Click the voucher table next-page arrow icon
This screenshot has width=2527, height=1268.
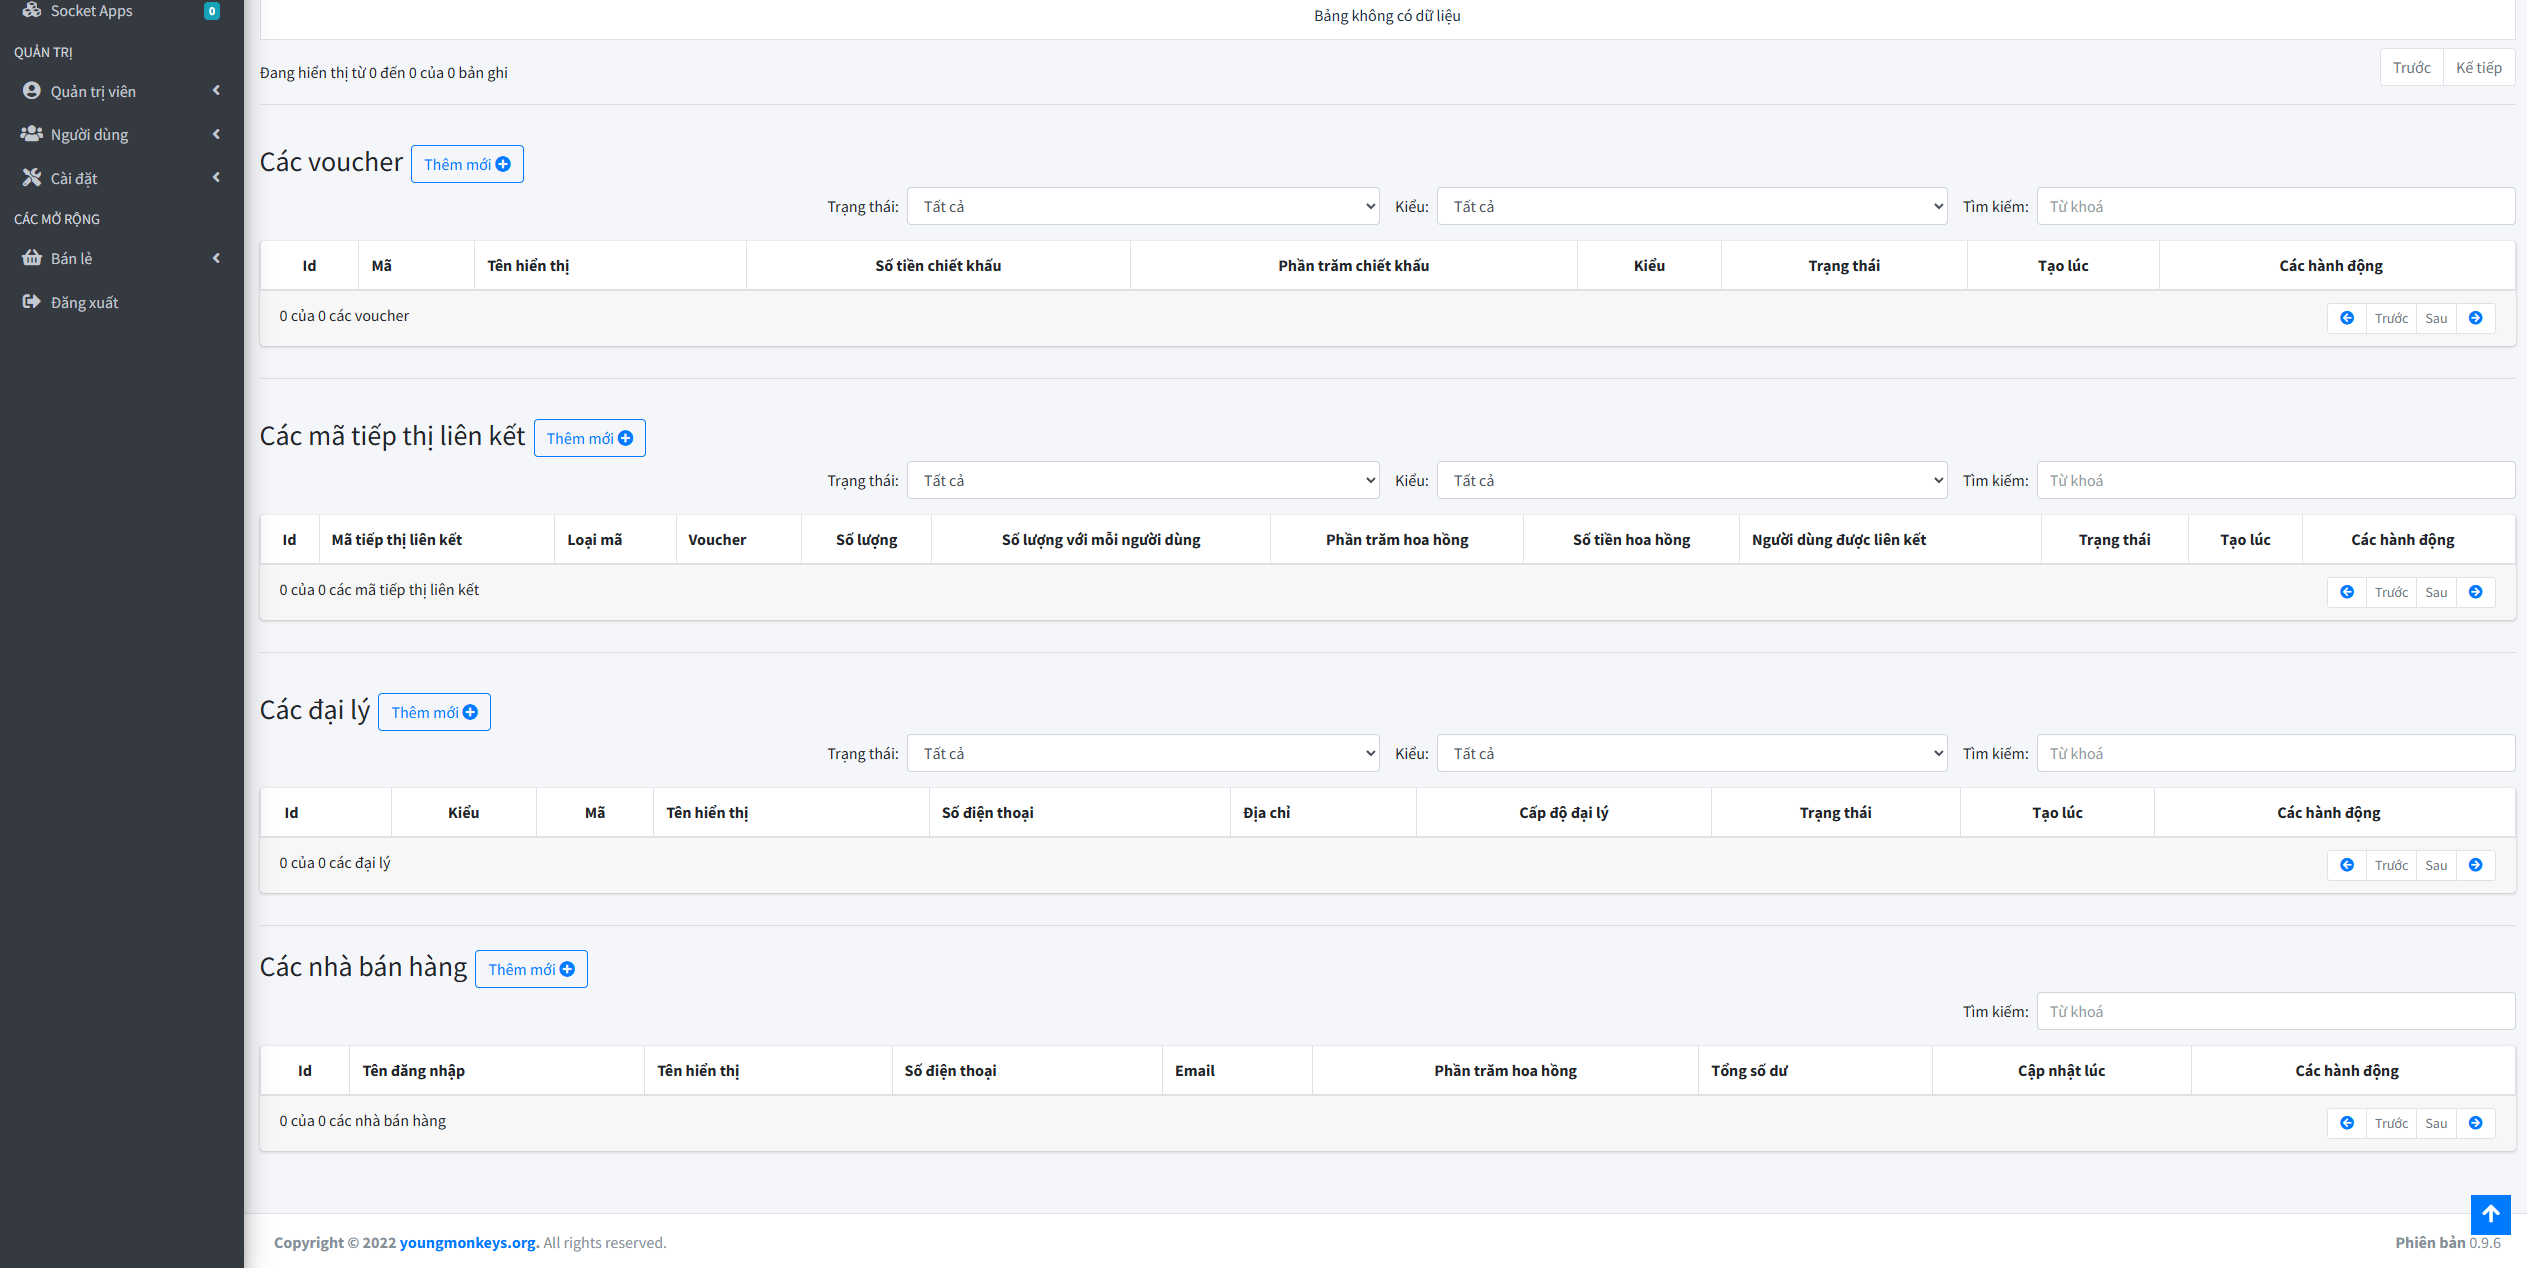click(x=2475, y=318)
